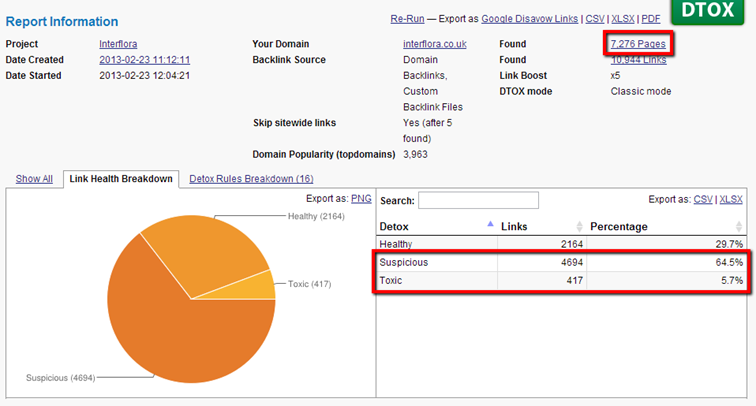Open the 10,944 Links found link

tap(638, 60)
